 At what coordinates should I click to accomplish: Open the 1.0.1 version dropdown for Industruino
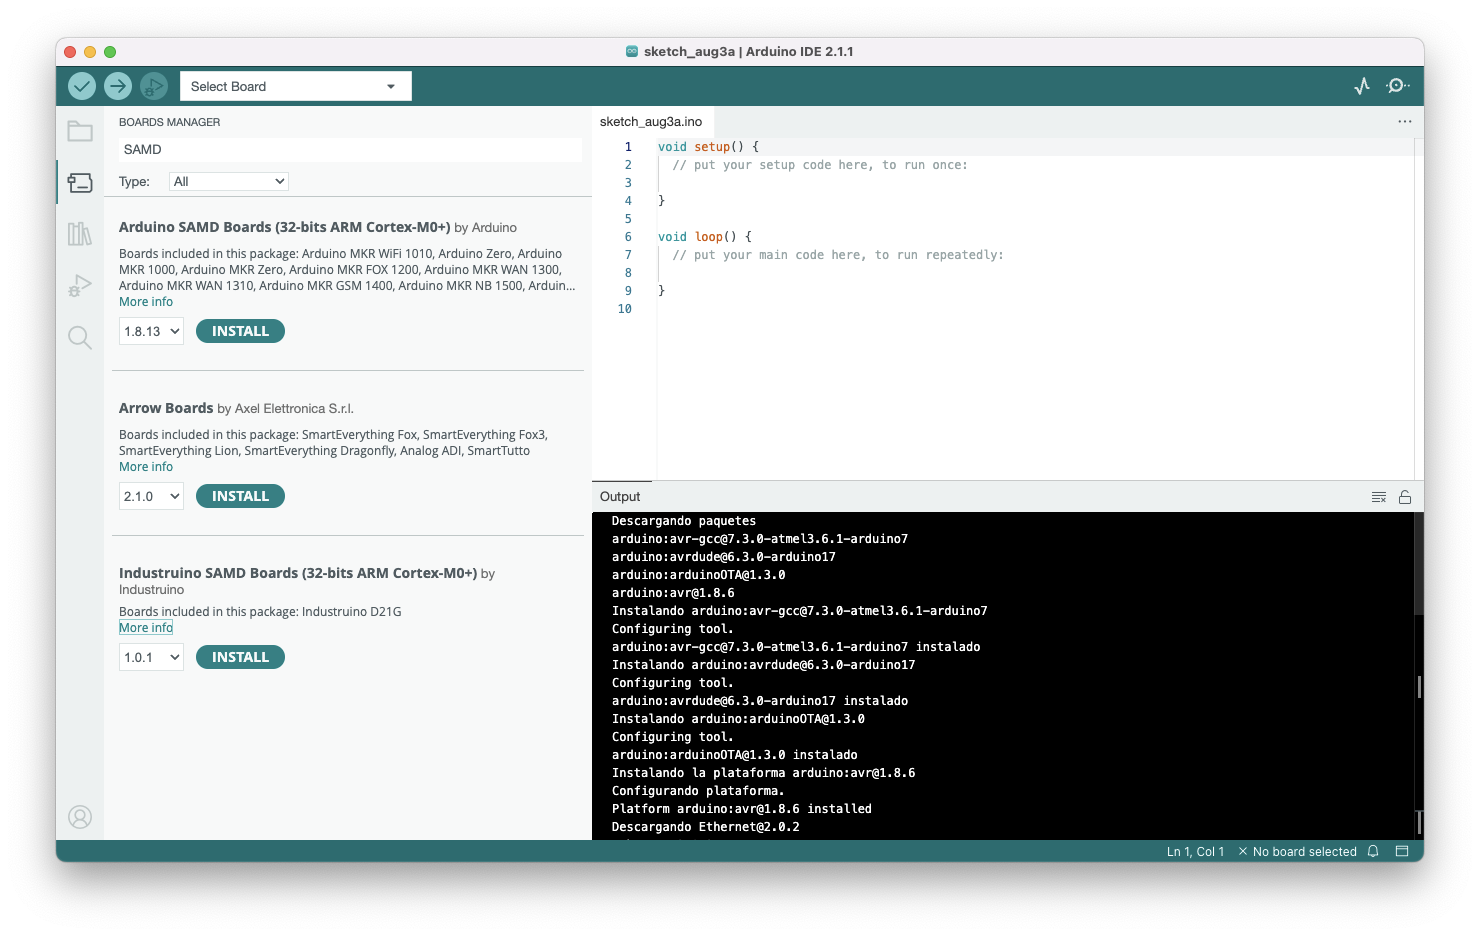[x=151, y=657]
